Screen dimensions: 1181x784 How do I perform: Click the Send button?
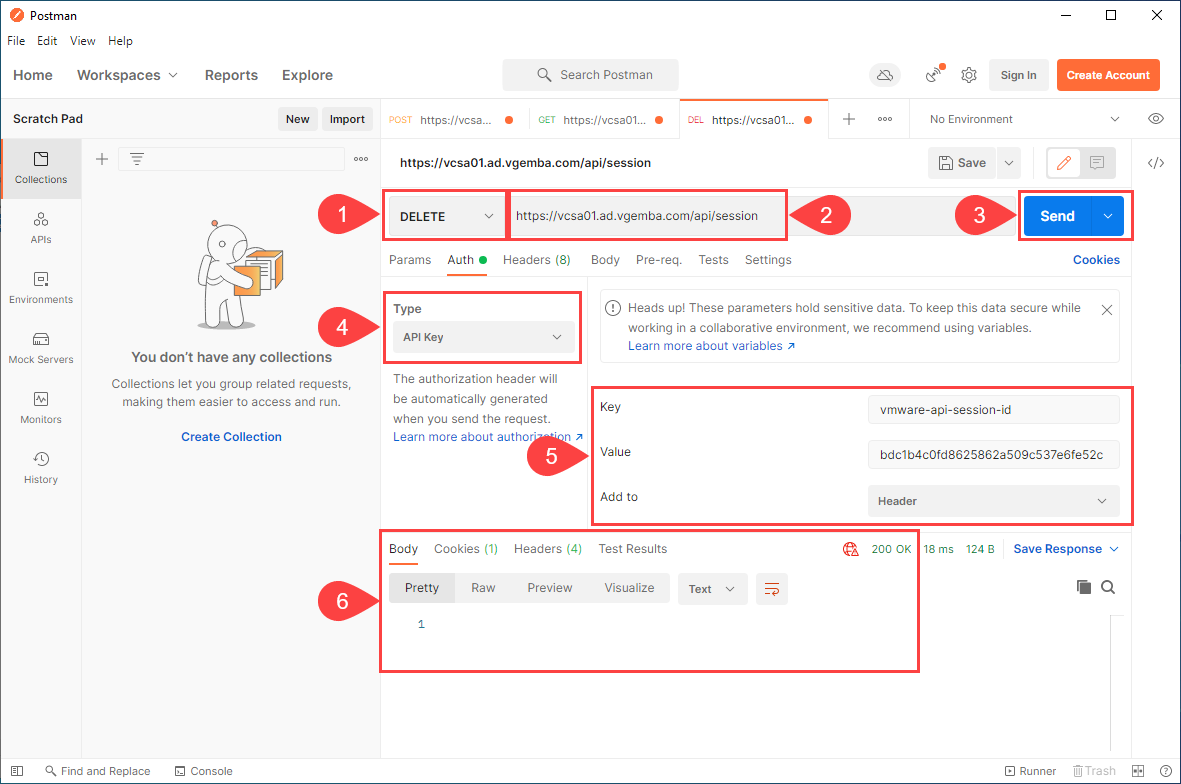pyautogui.click(x=1057, y=216)
